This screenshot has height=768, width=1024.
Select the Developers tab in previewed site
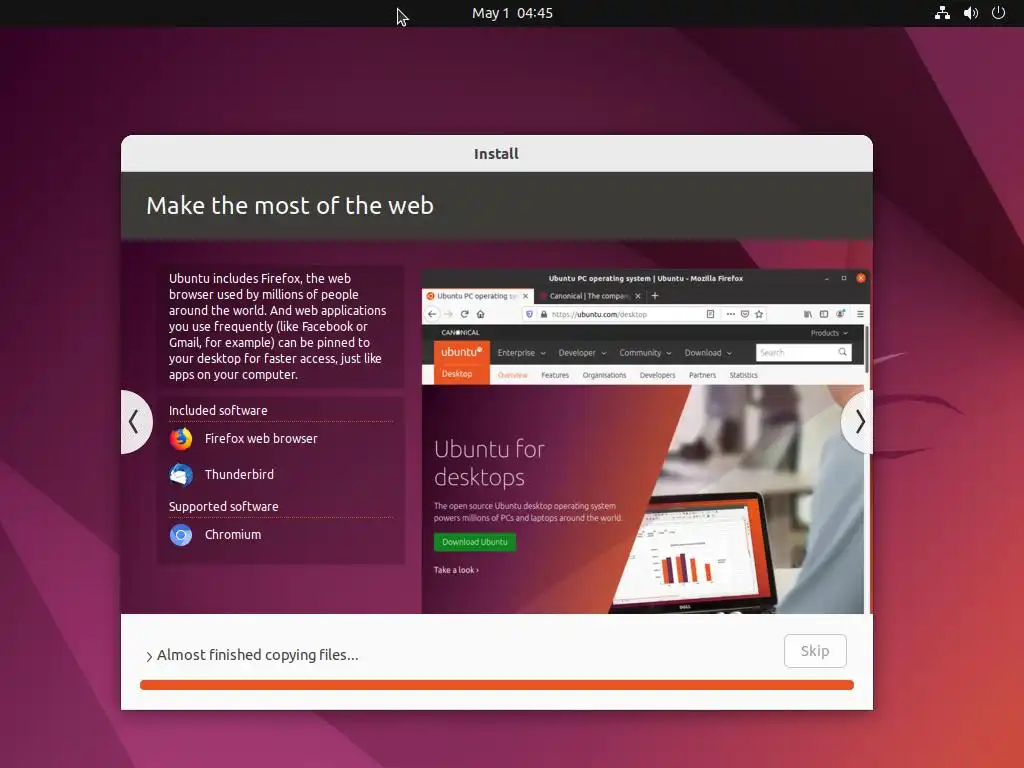(x=657, y=376)
